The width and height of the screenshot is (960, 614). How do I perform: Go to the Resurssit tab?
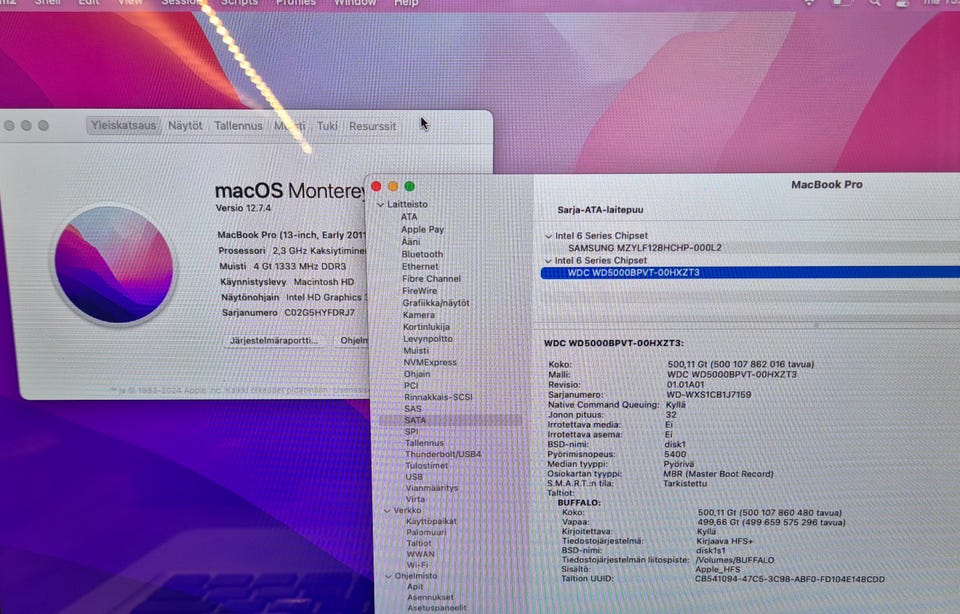372,126
